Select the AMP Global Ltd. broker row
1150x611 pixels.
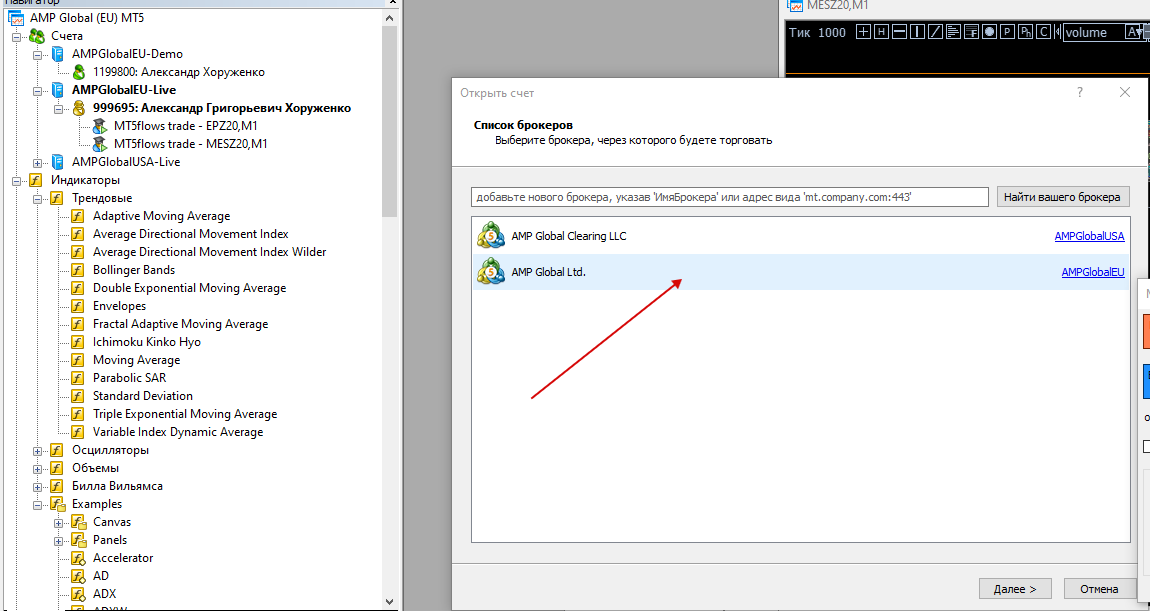point(800,272)
